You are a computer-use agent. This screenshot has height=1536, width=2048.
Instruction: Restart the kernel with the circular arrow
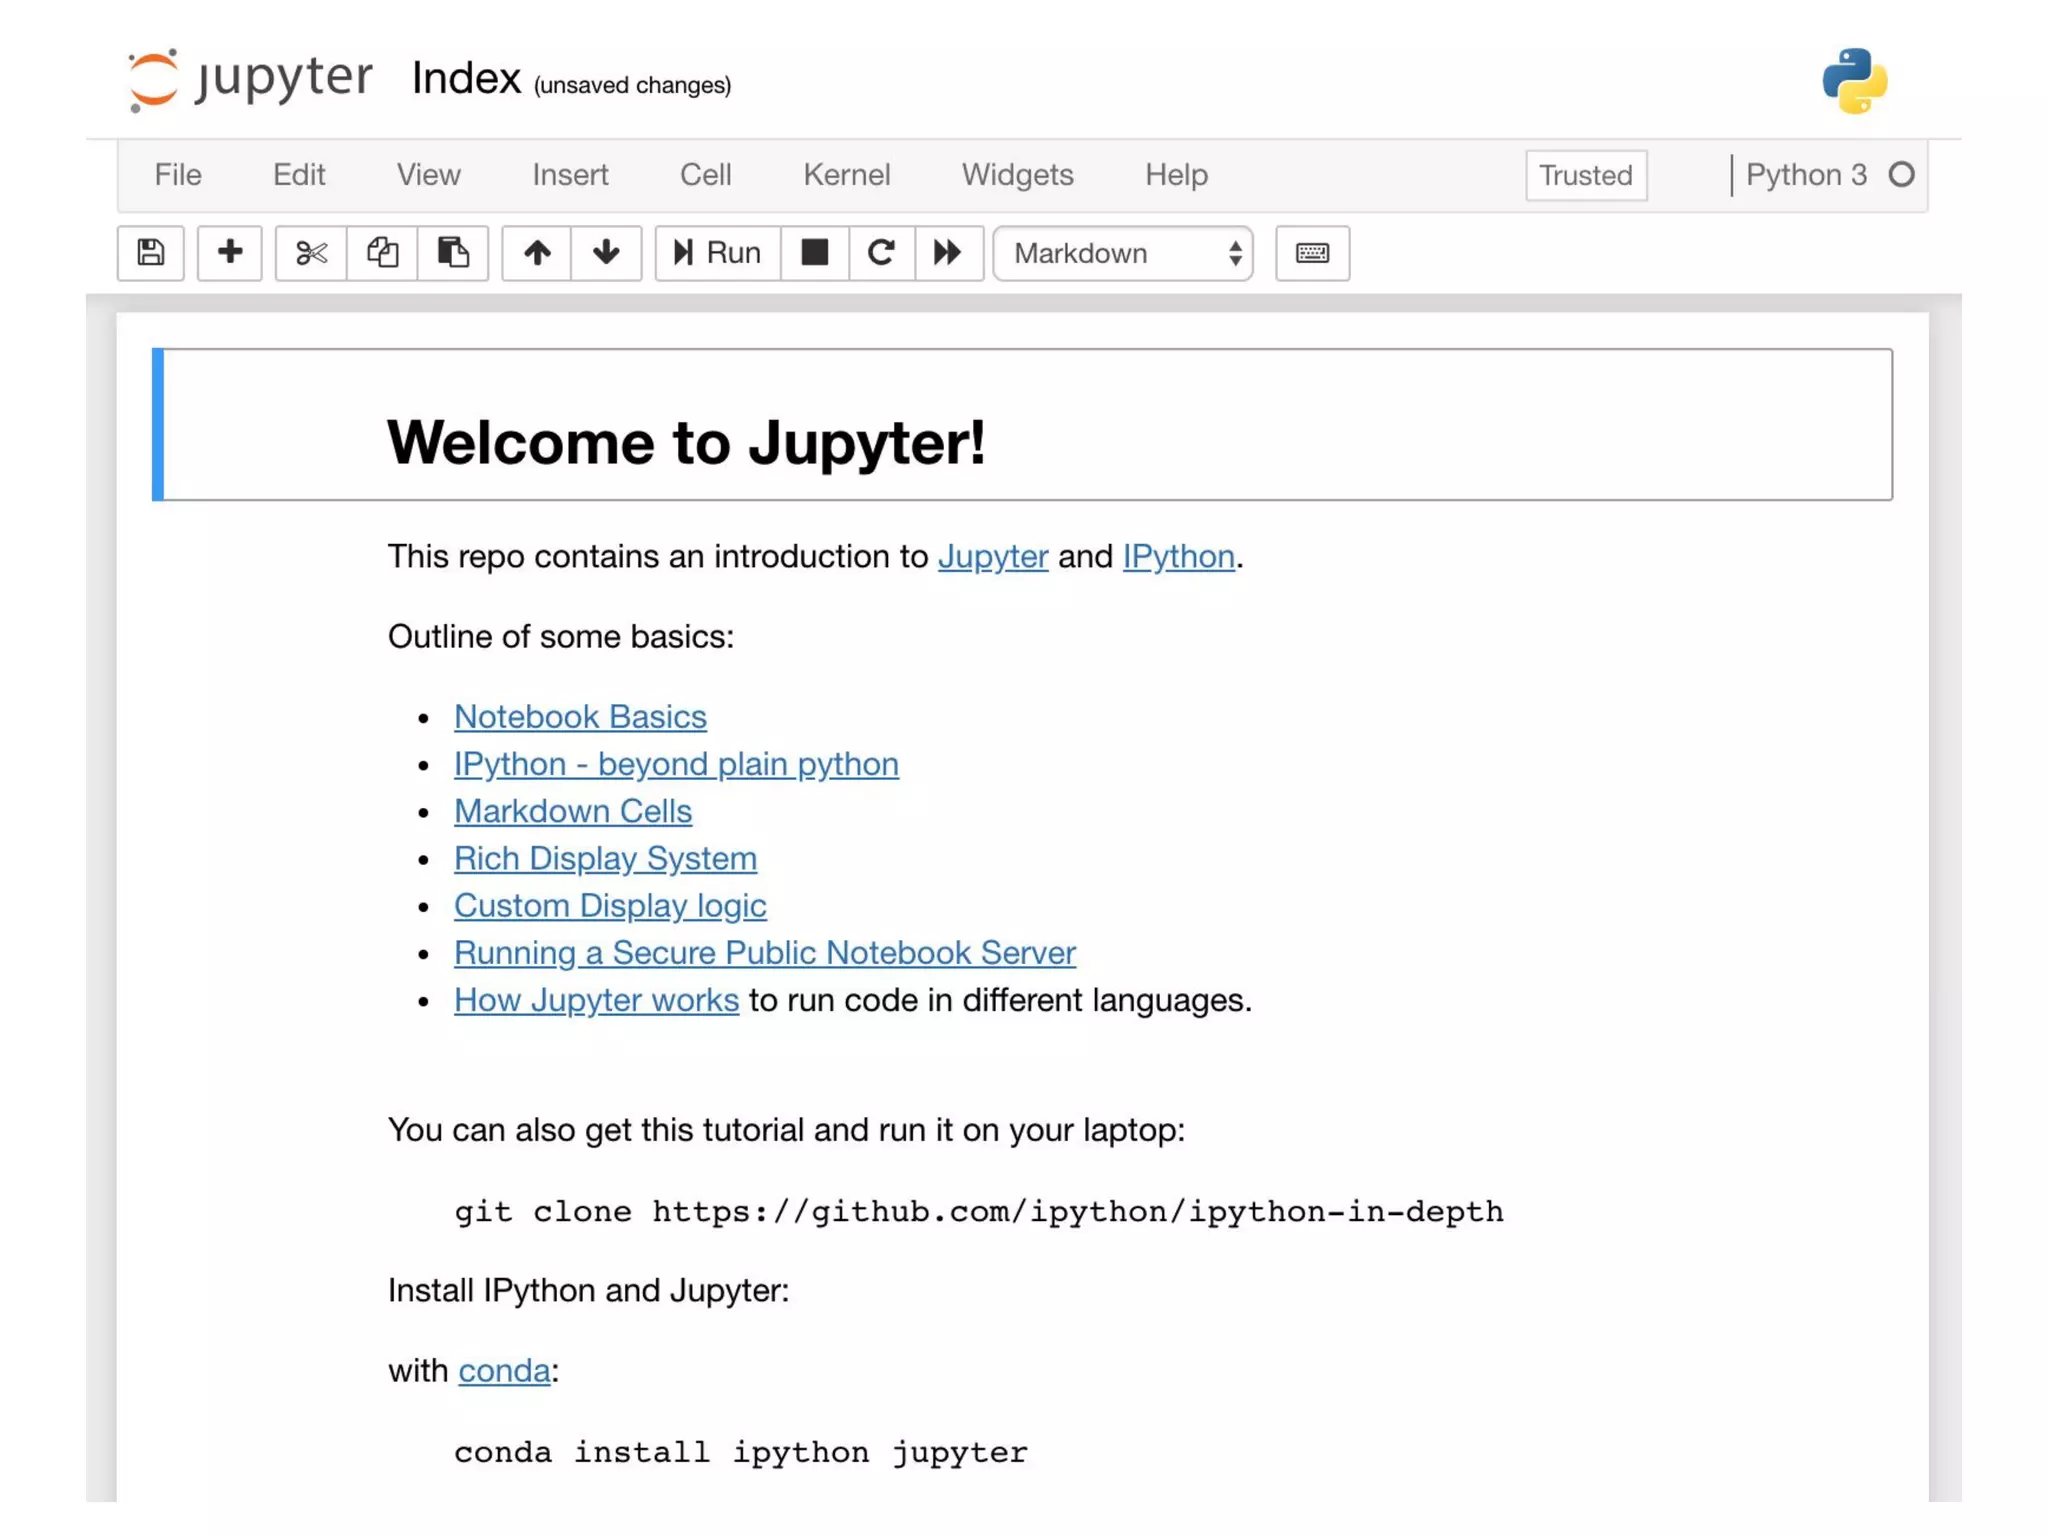coord(882,253)
